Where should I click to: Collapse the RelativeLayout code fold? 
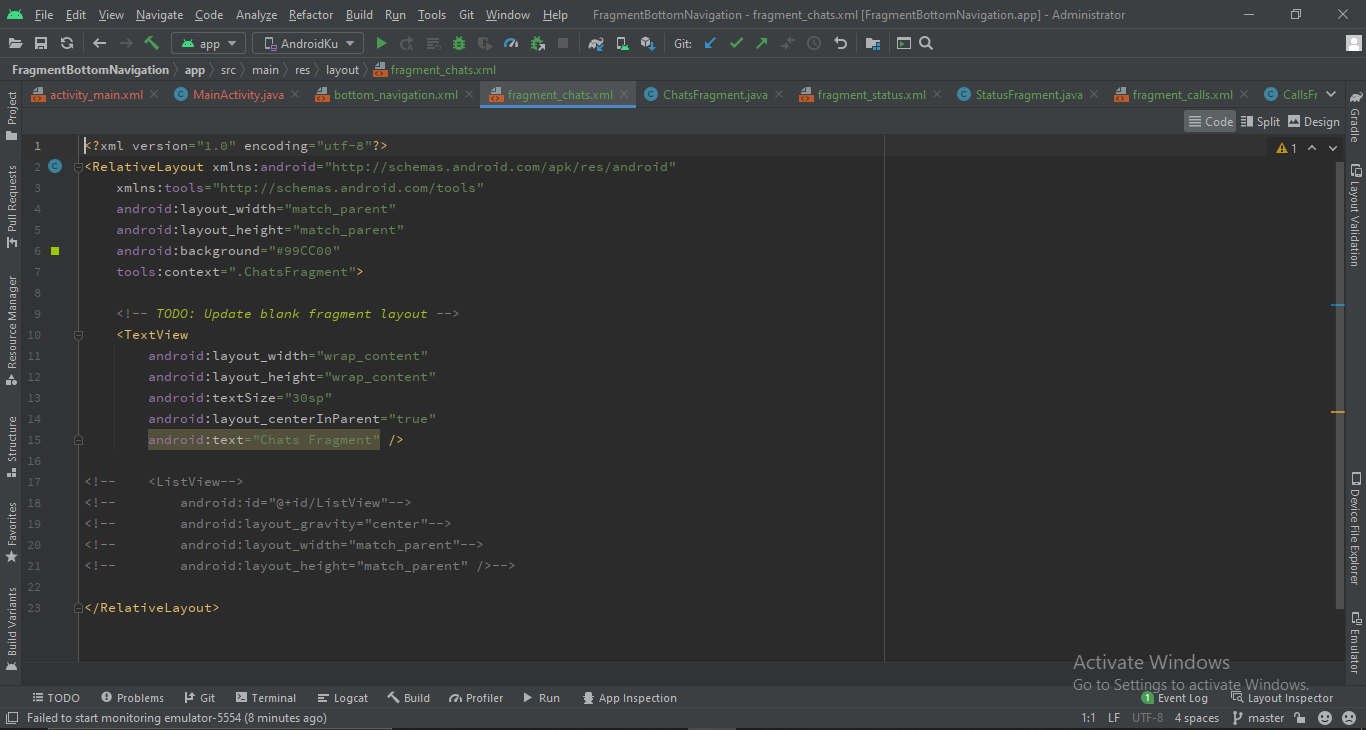(x=77, y=166)
